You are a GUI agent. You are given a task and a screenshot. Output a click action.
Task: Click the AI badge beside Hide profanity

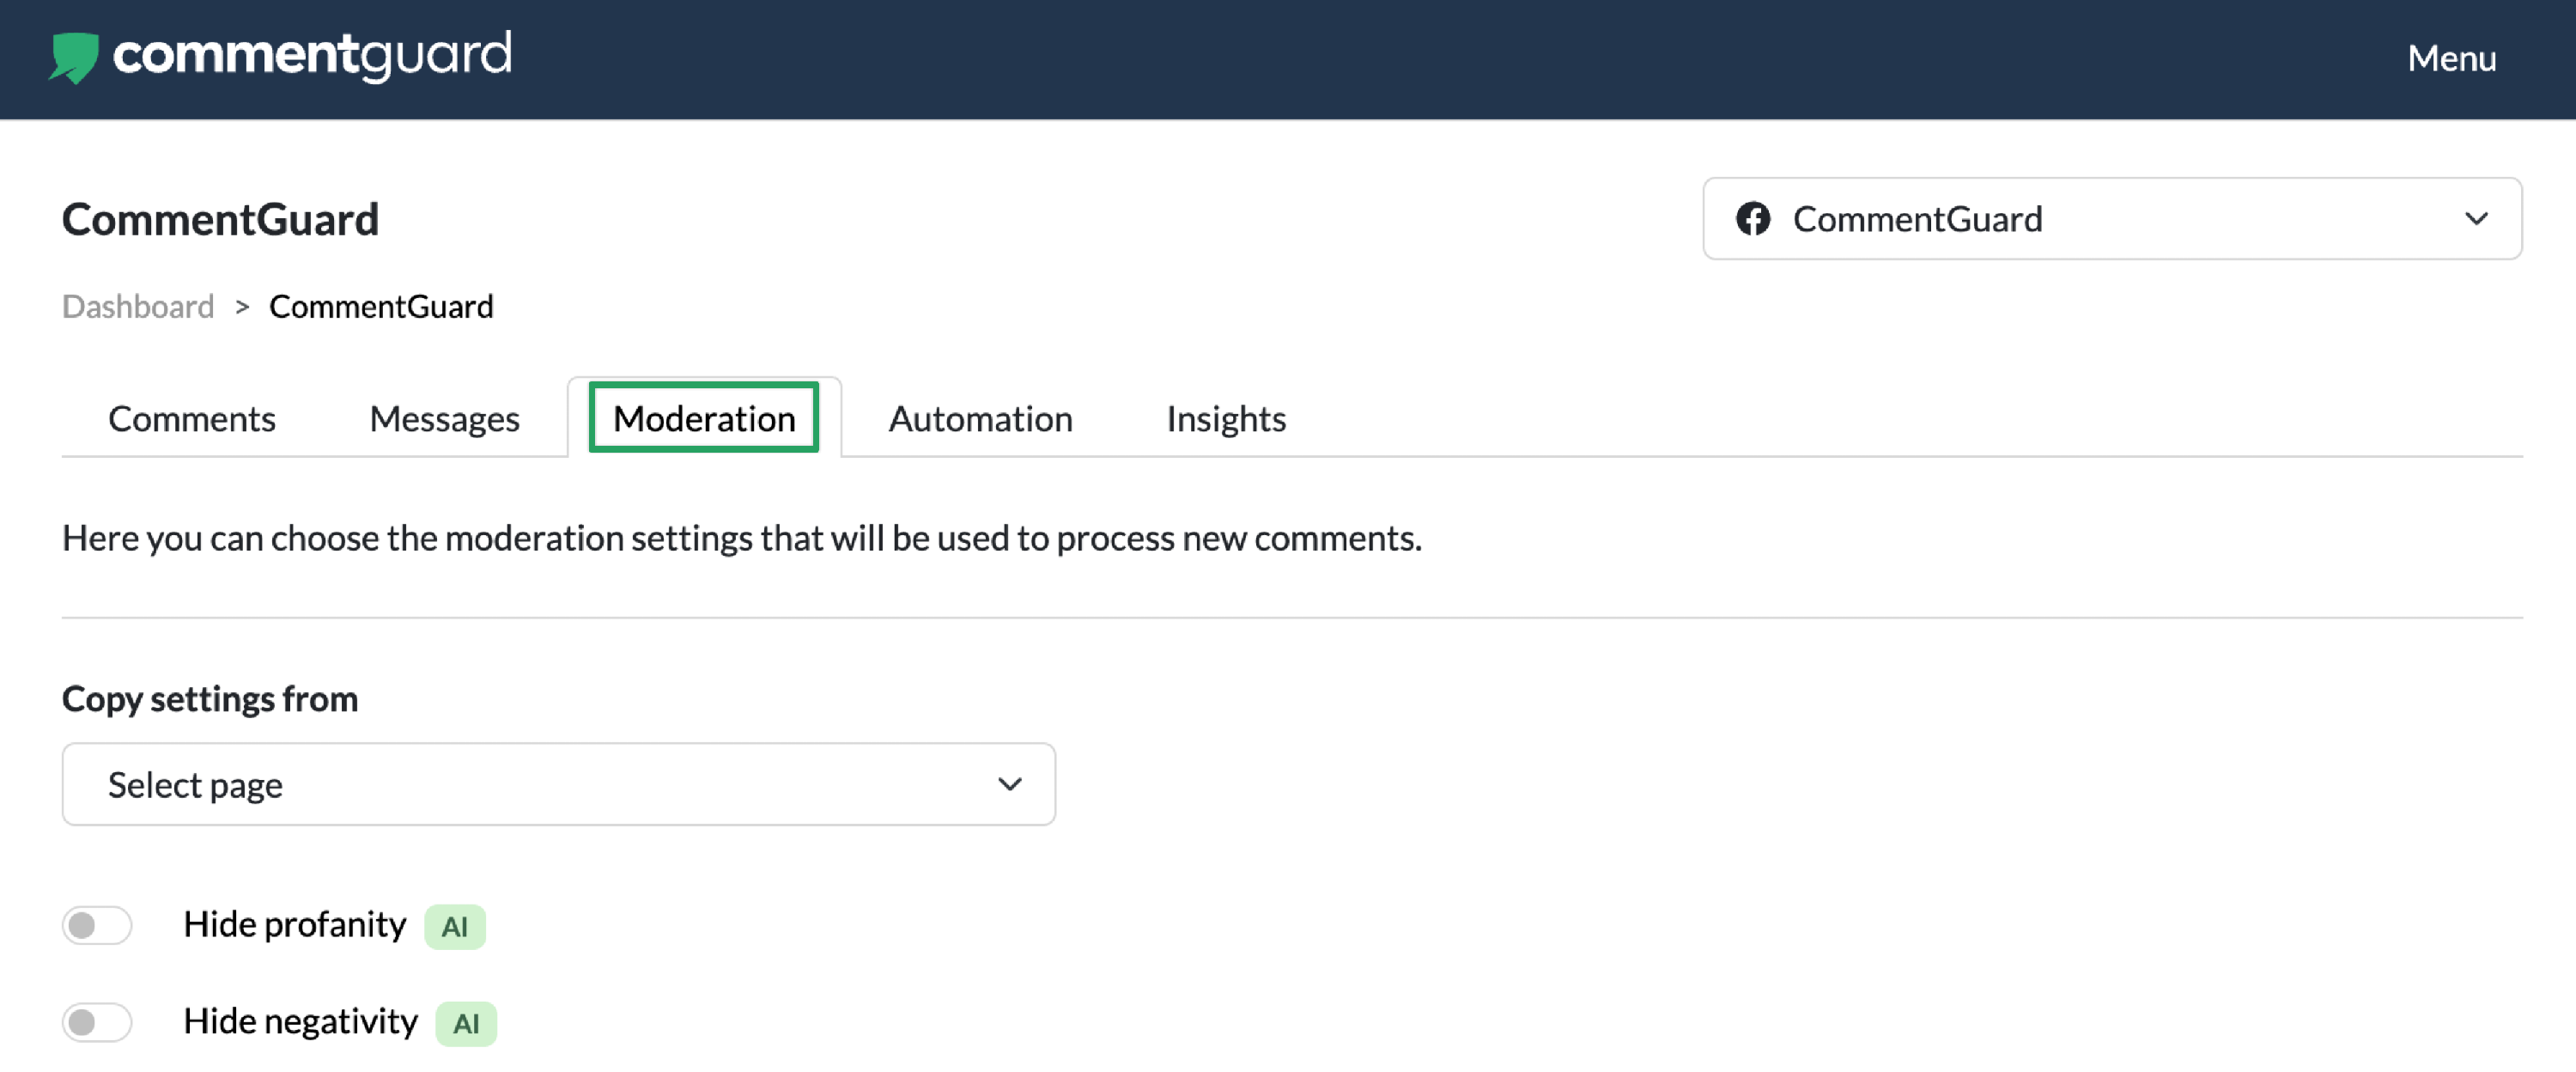455,927
